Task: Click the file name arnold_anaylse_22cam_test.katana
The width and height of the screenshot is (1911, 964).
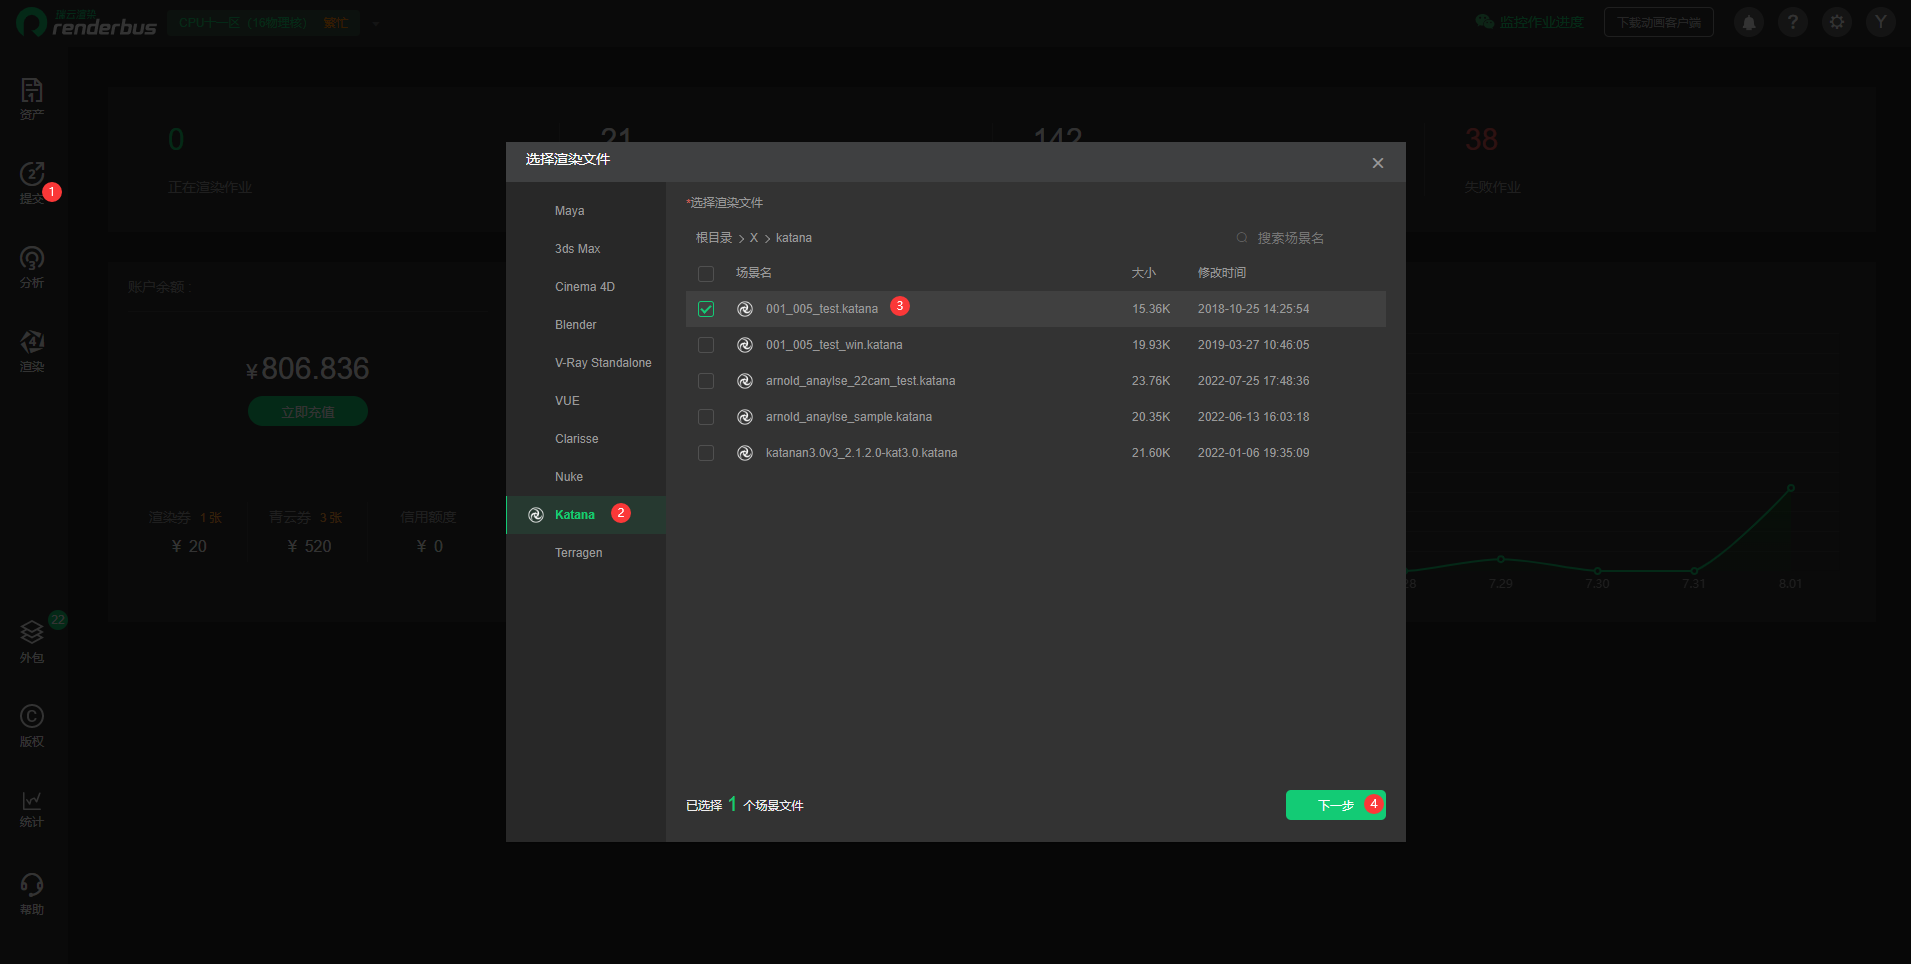Action: [x=860, y=381]
